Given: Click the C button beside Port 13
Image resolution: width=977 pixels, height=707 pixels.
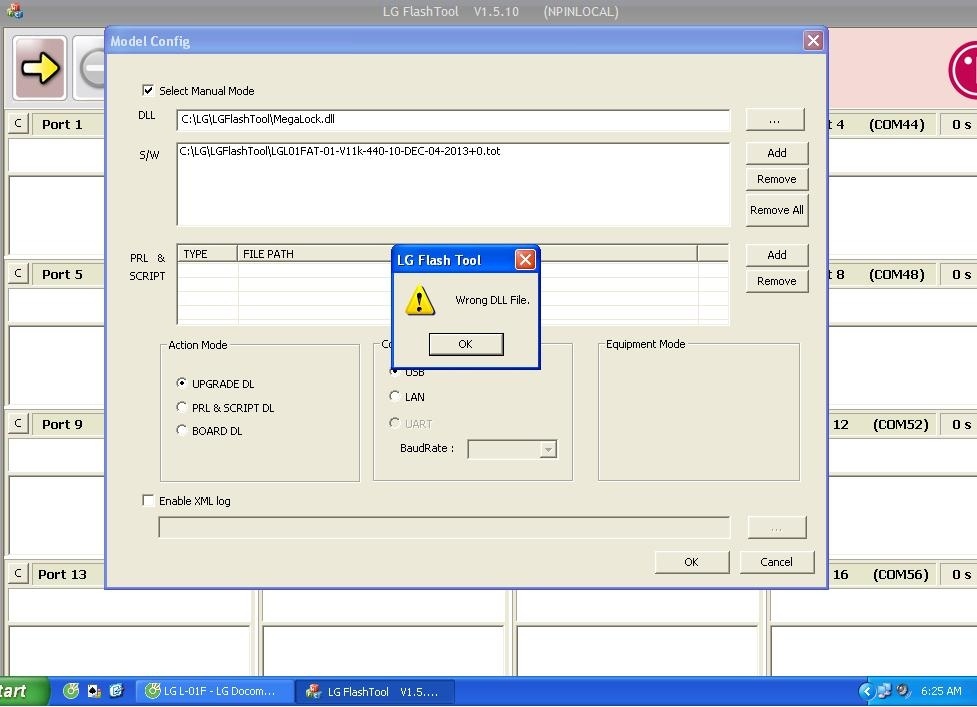Looking at the screenshot, I should tap(18, 574).
